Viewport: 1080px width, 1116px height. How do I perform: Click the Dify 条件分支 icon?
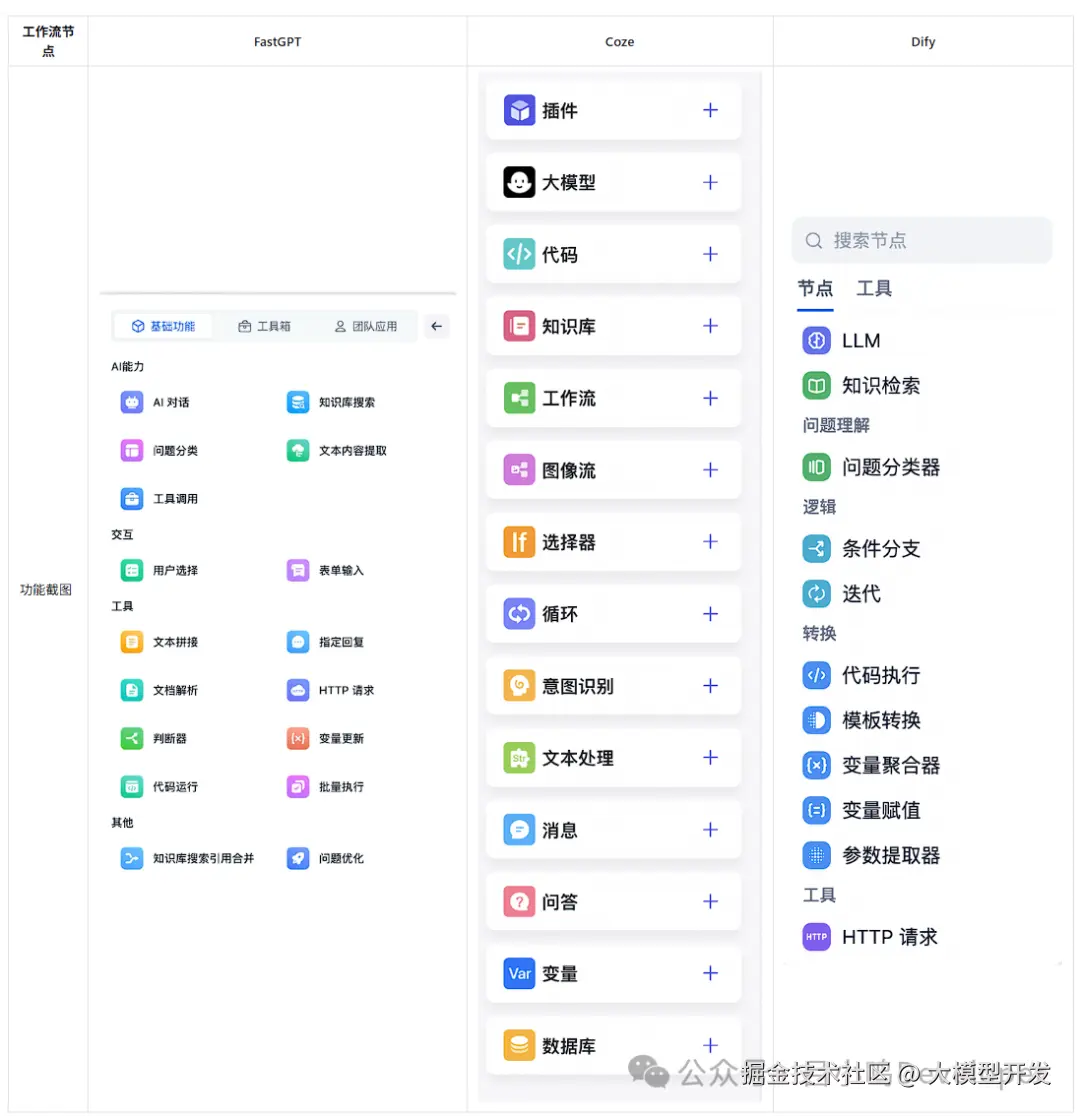point(817,549)
